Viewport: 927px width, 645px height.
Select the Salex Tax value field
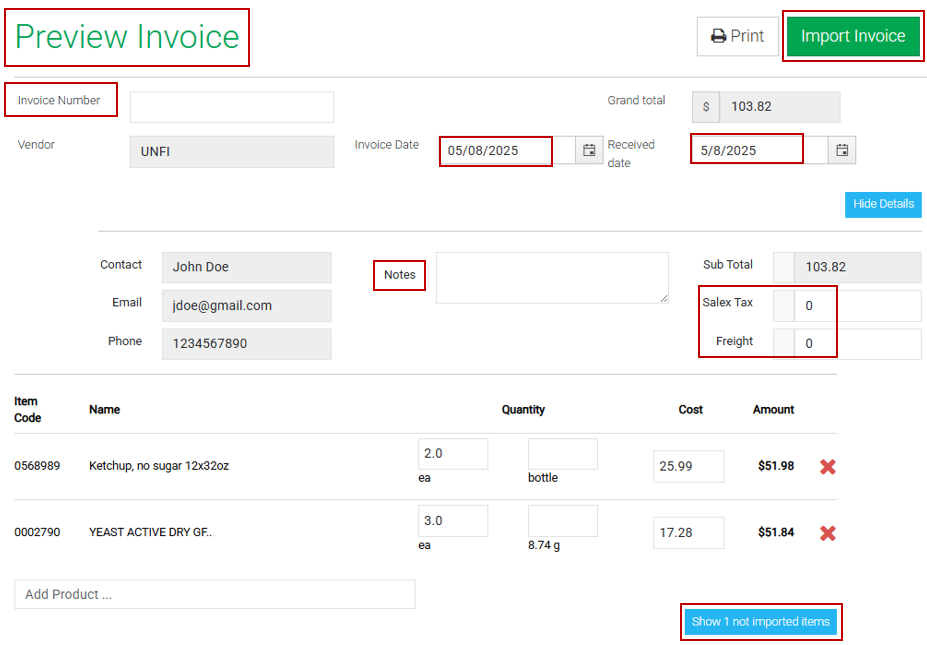pyautogui.click(x=857, y=306)
